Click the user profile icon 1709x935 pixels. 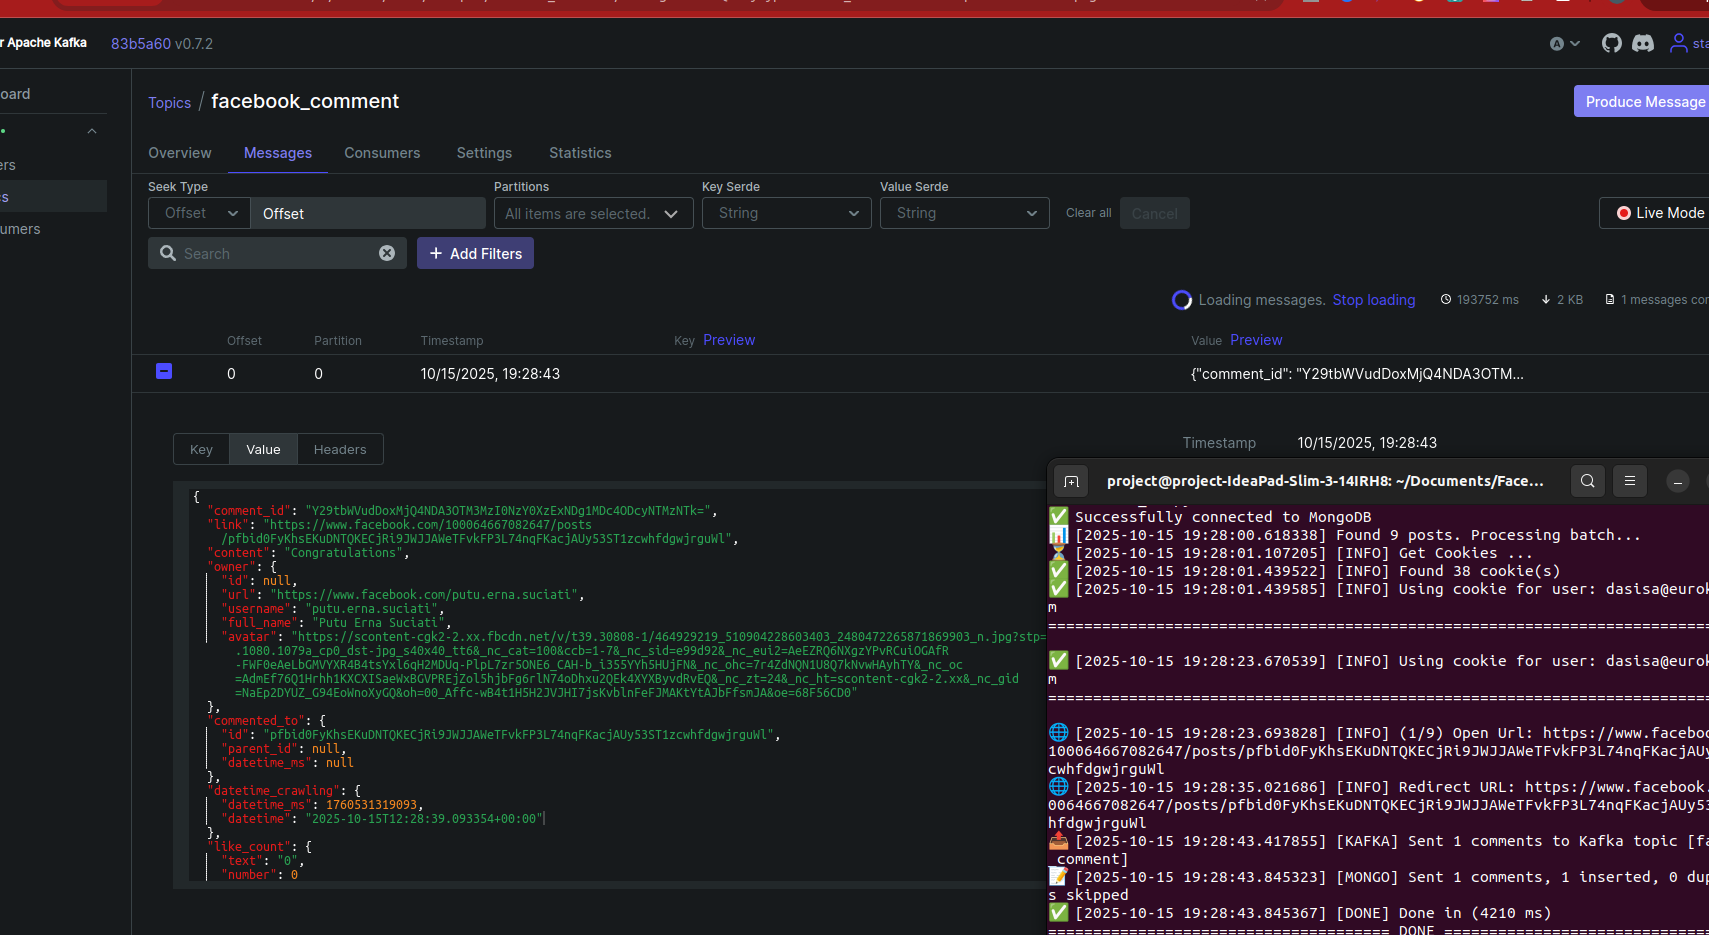coord(1678,43)
